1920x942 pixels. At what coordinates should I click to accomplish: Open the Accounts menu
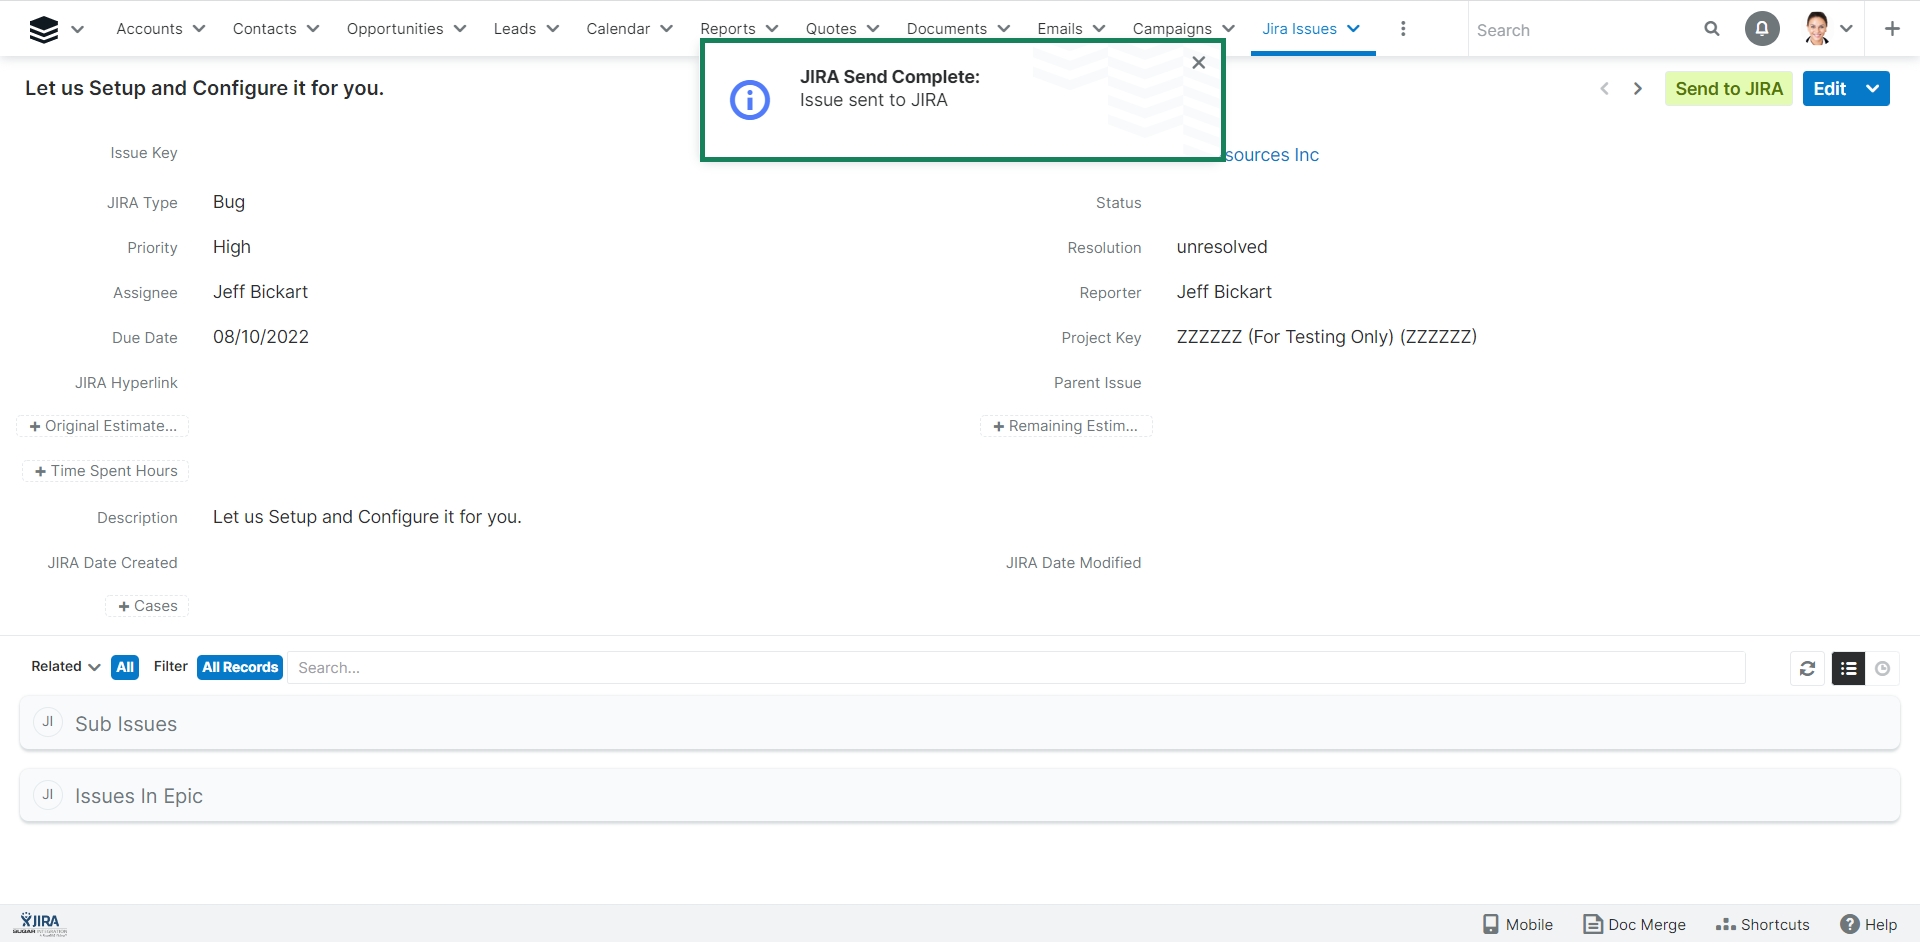[x=160, y=29]
